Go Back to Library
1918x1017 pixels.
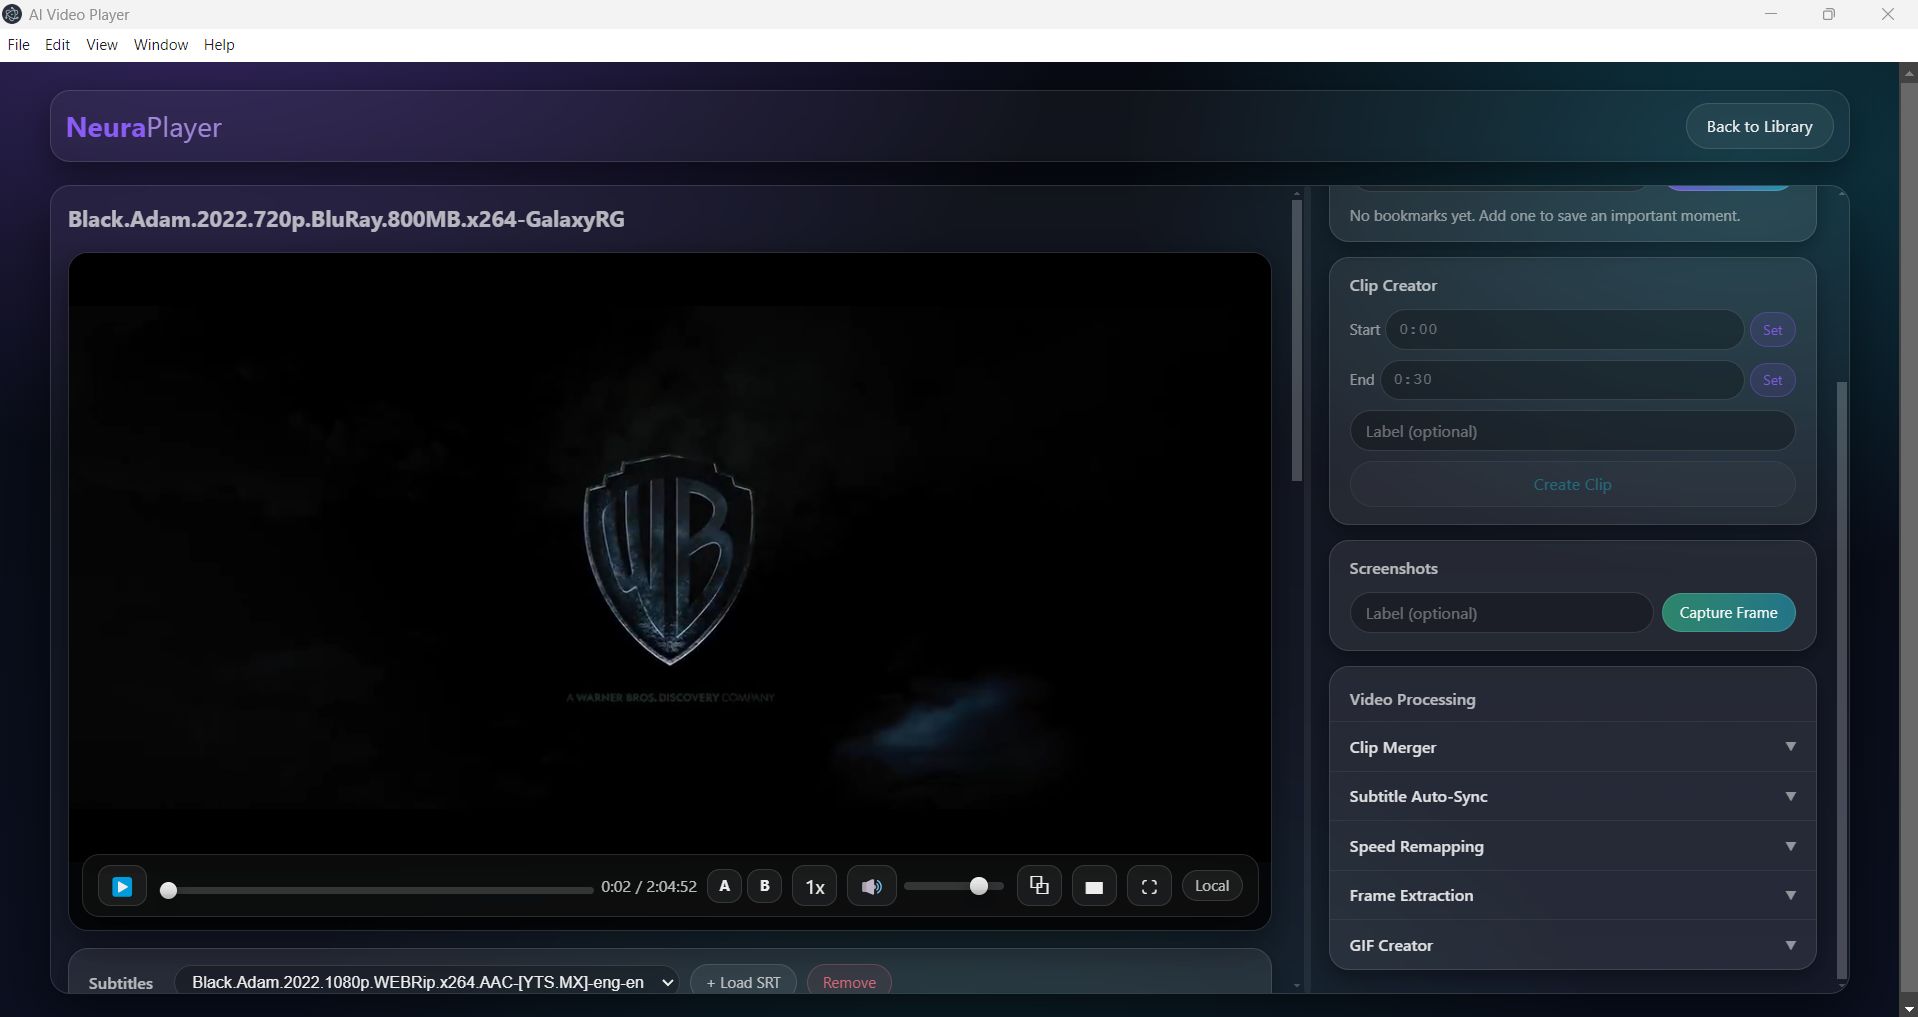1759,127
